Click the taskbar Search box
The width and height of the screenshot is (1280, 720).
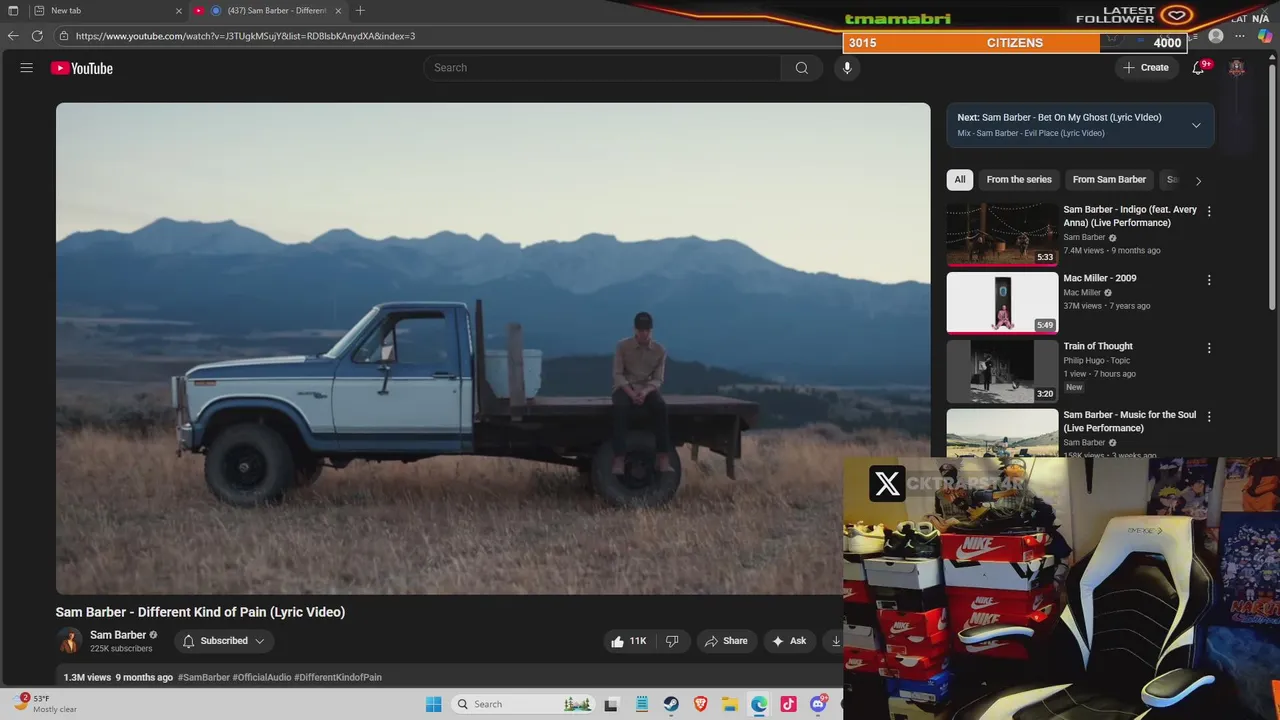(x=523, y=704)
